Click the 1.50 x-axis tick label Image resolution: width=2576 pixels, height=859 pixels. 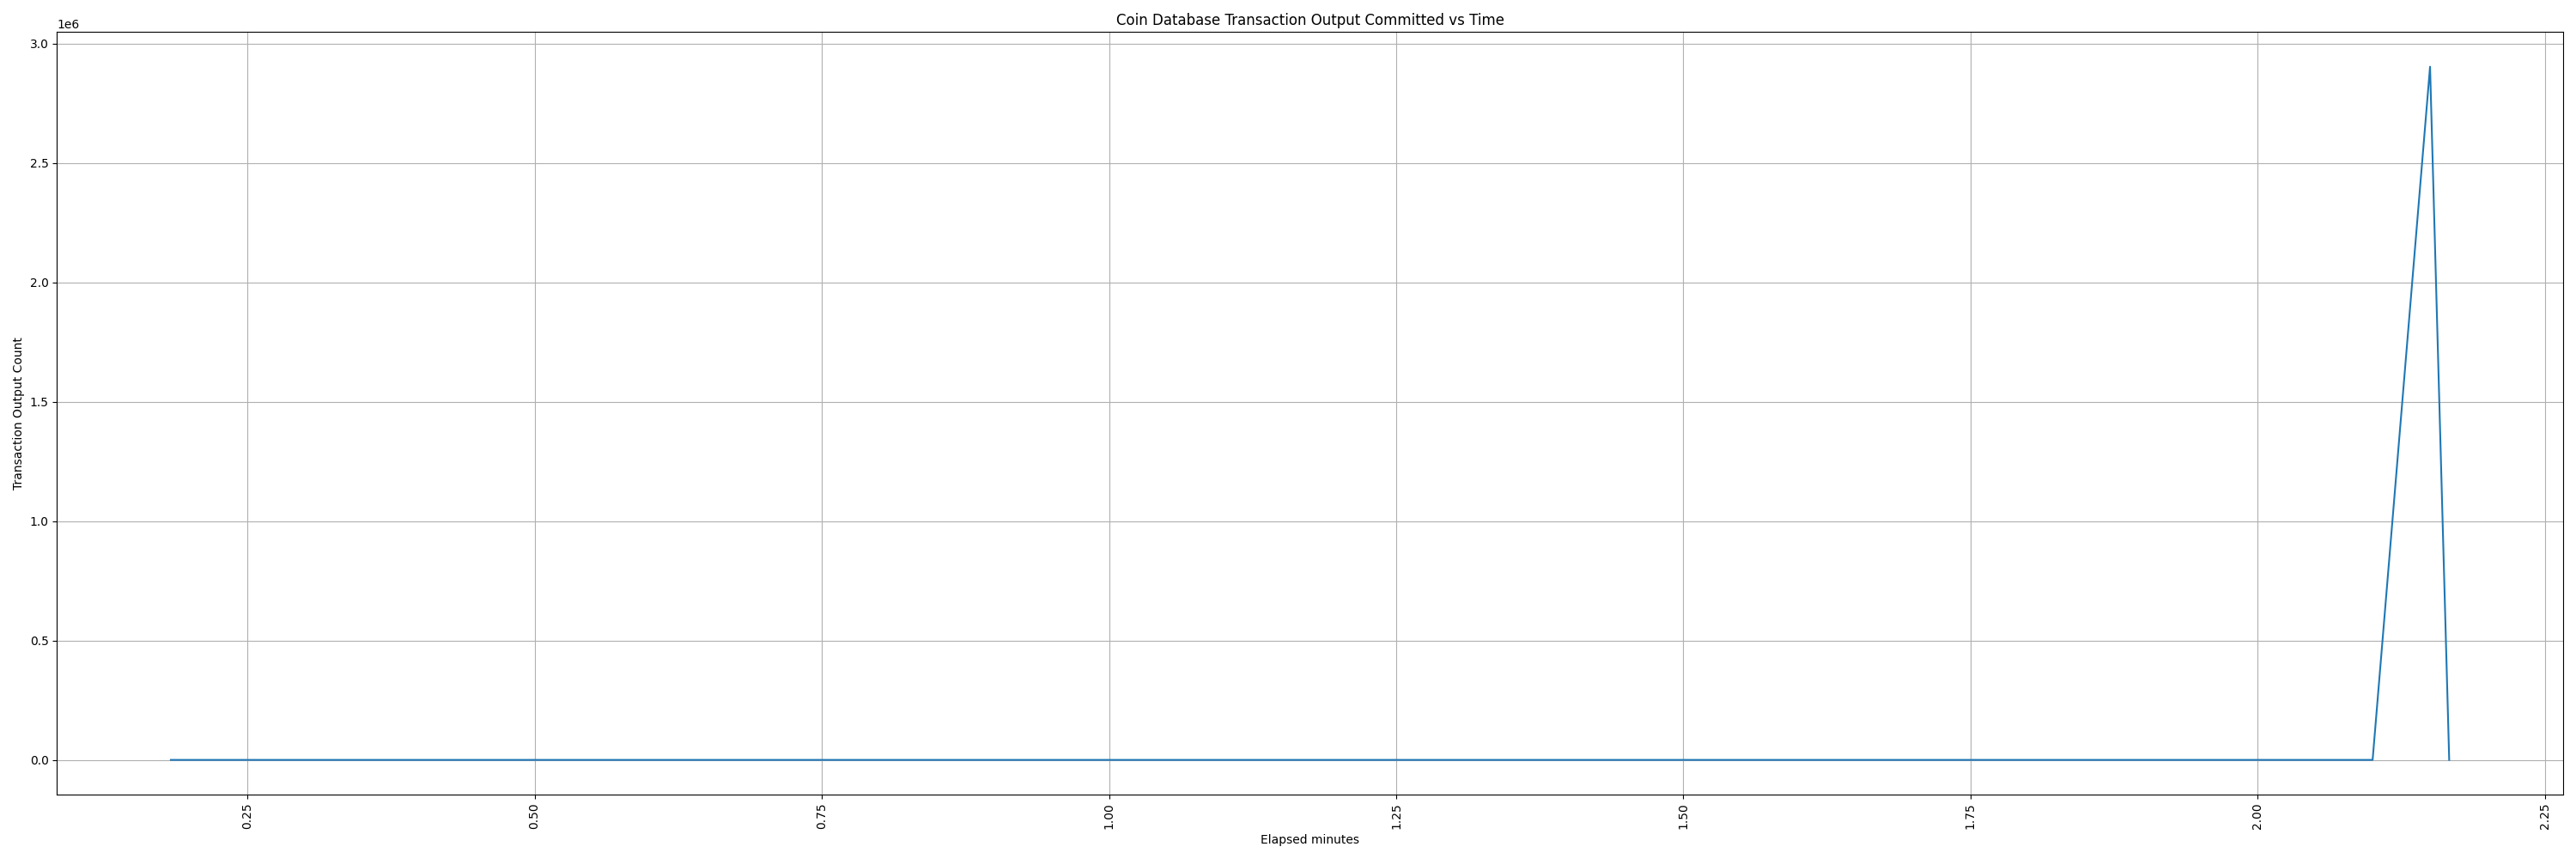point(1683,817)
